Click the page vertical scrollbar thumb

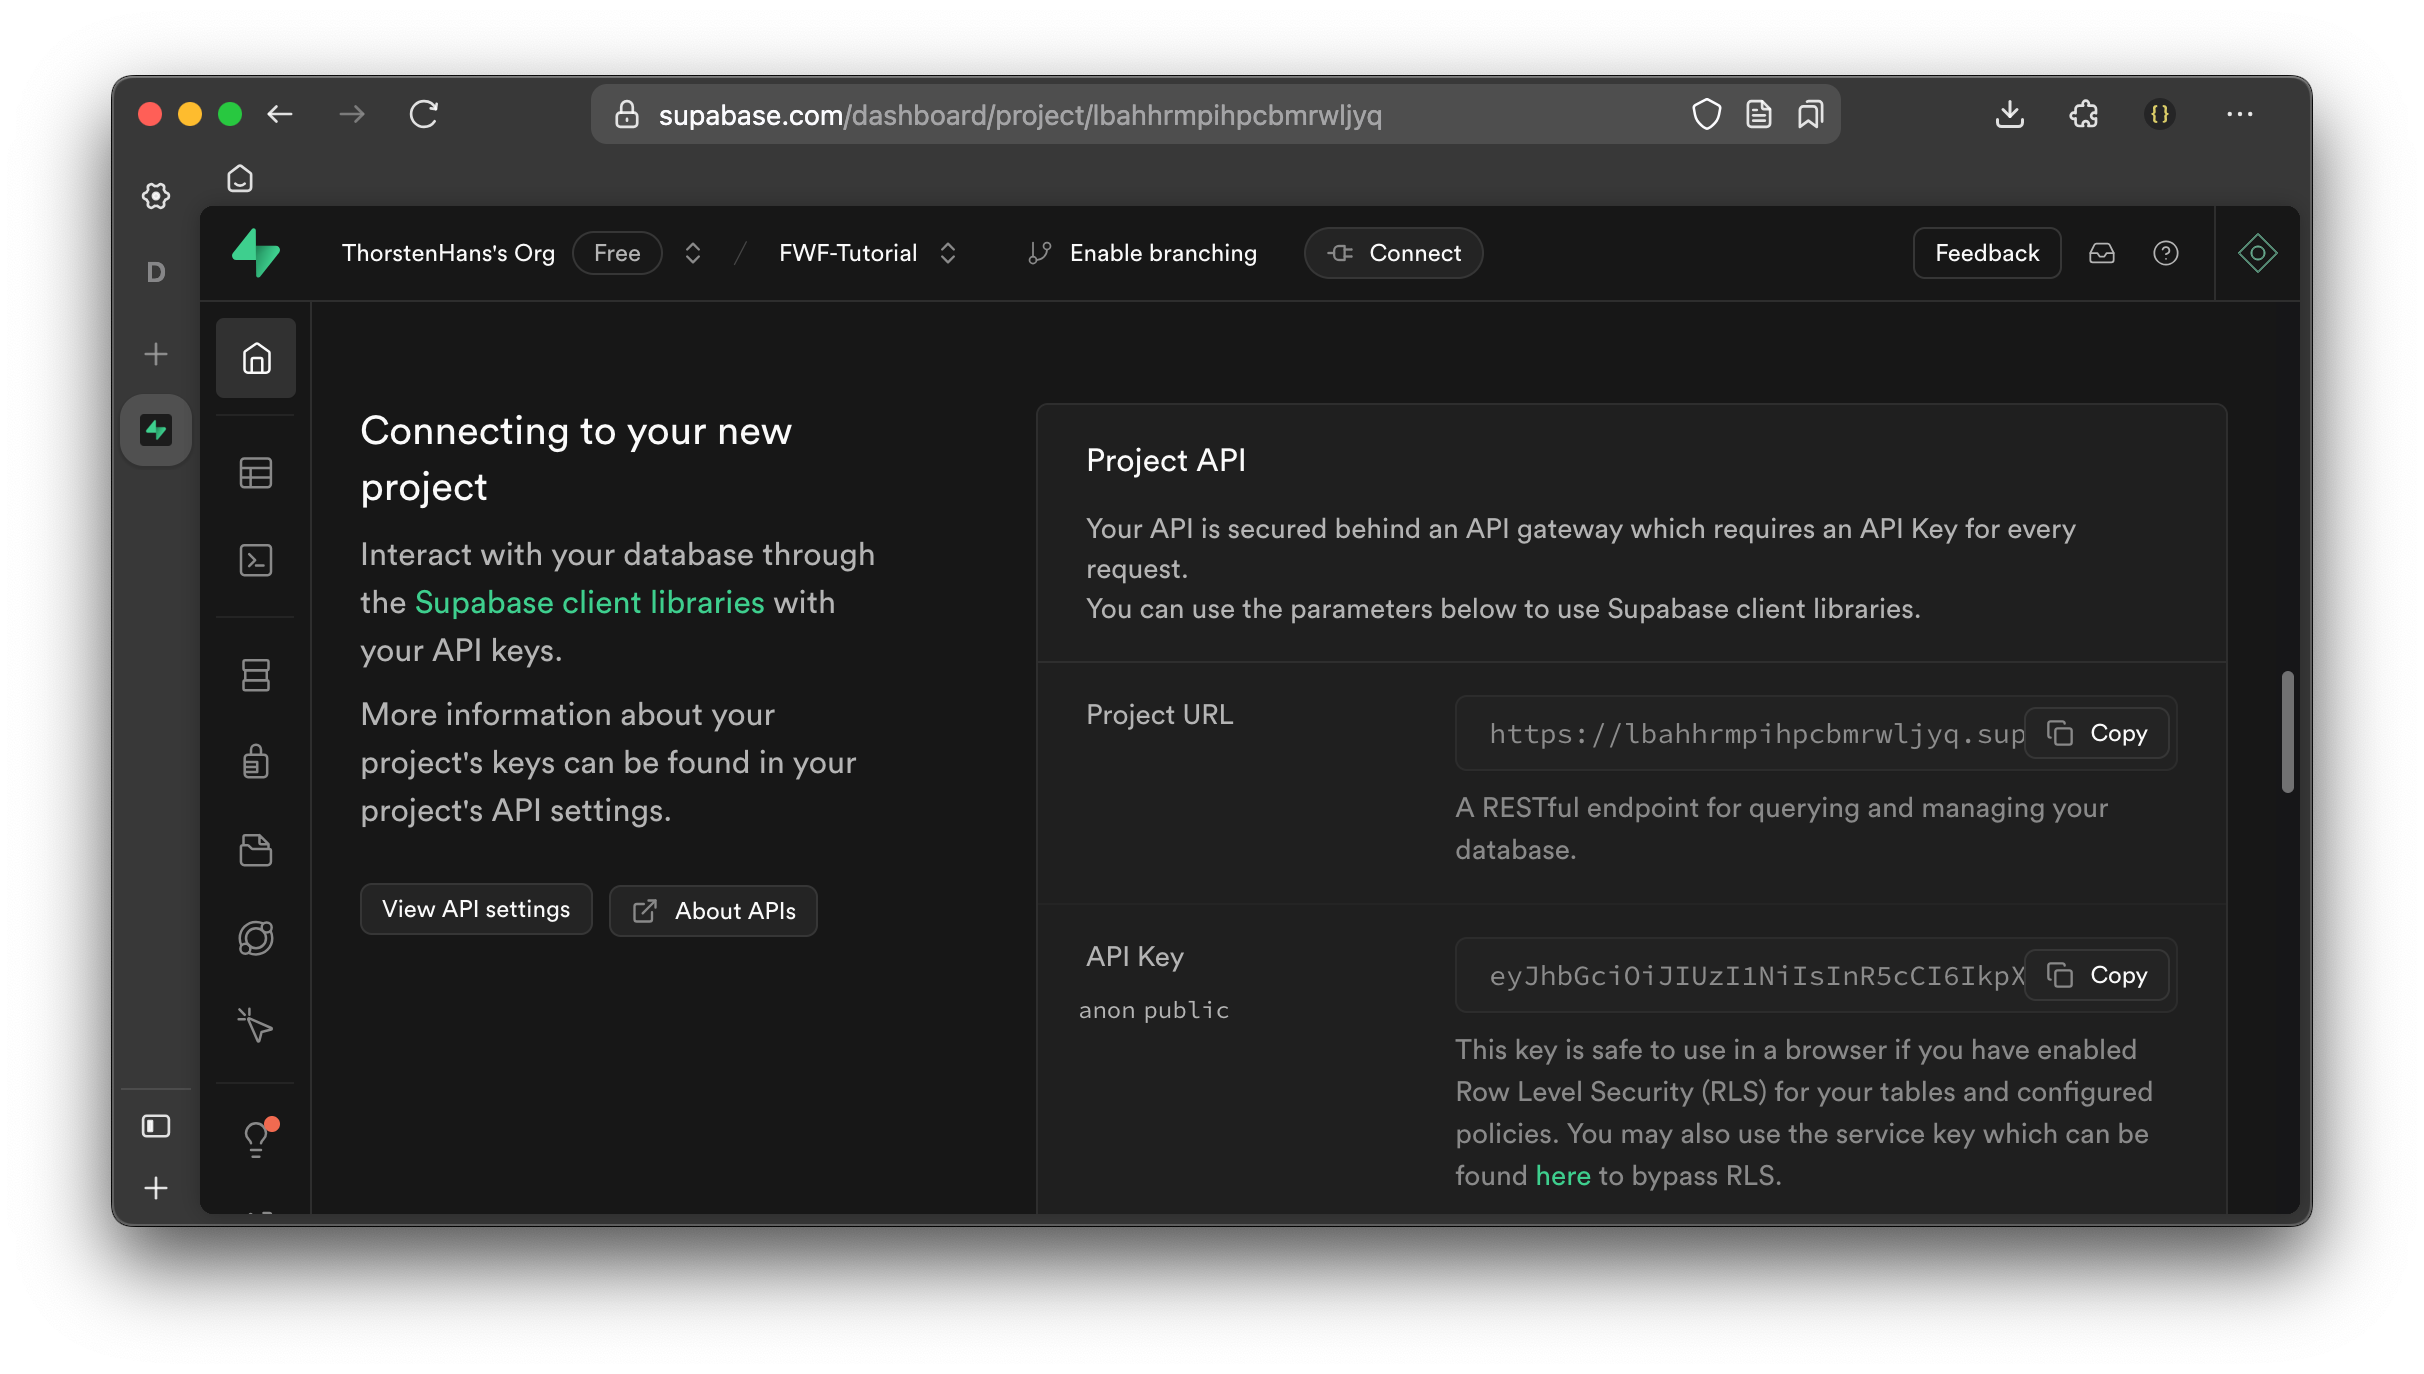(x=2287, y=732)
